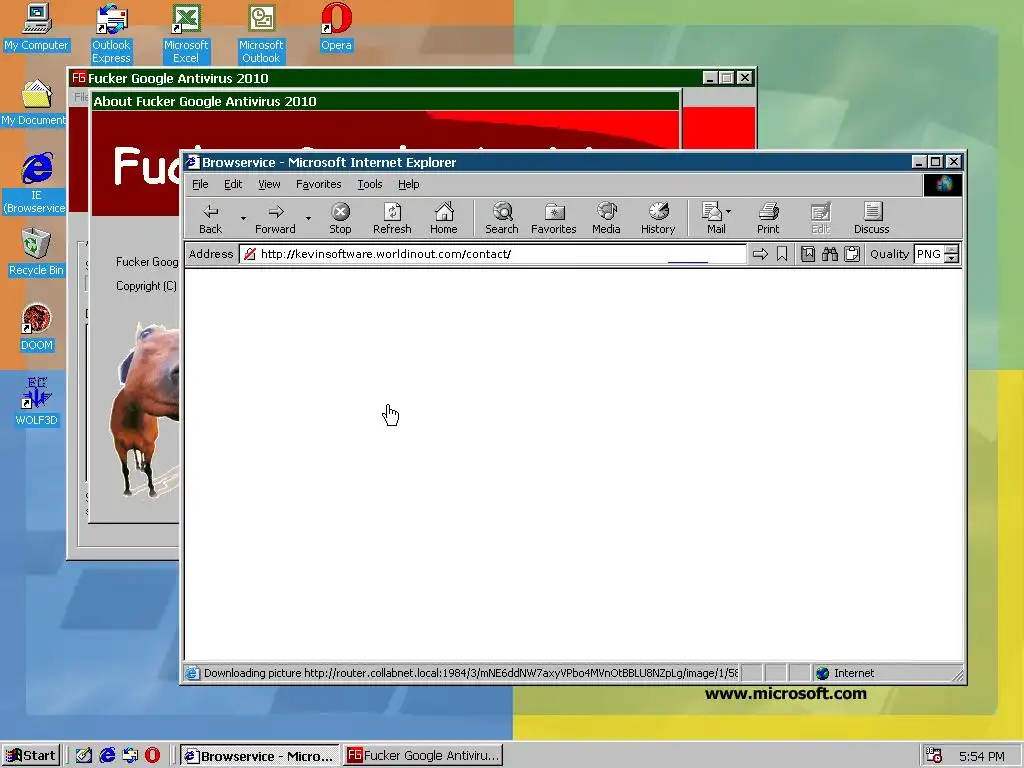Click the system tray icon beside the clock
Screen dimensions: 1024x768
[x=934, y=756]
